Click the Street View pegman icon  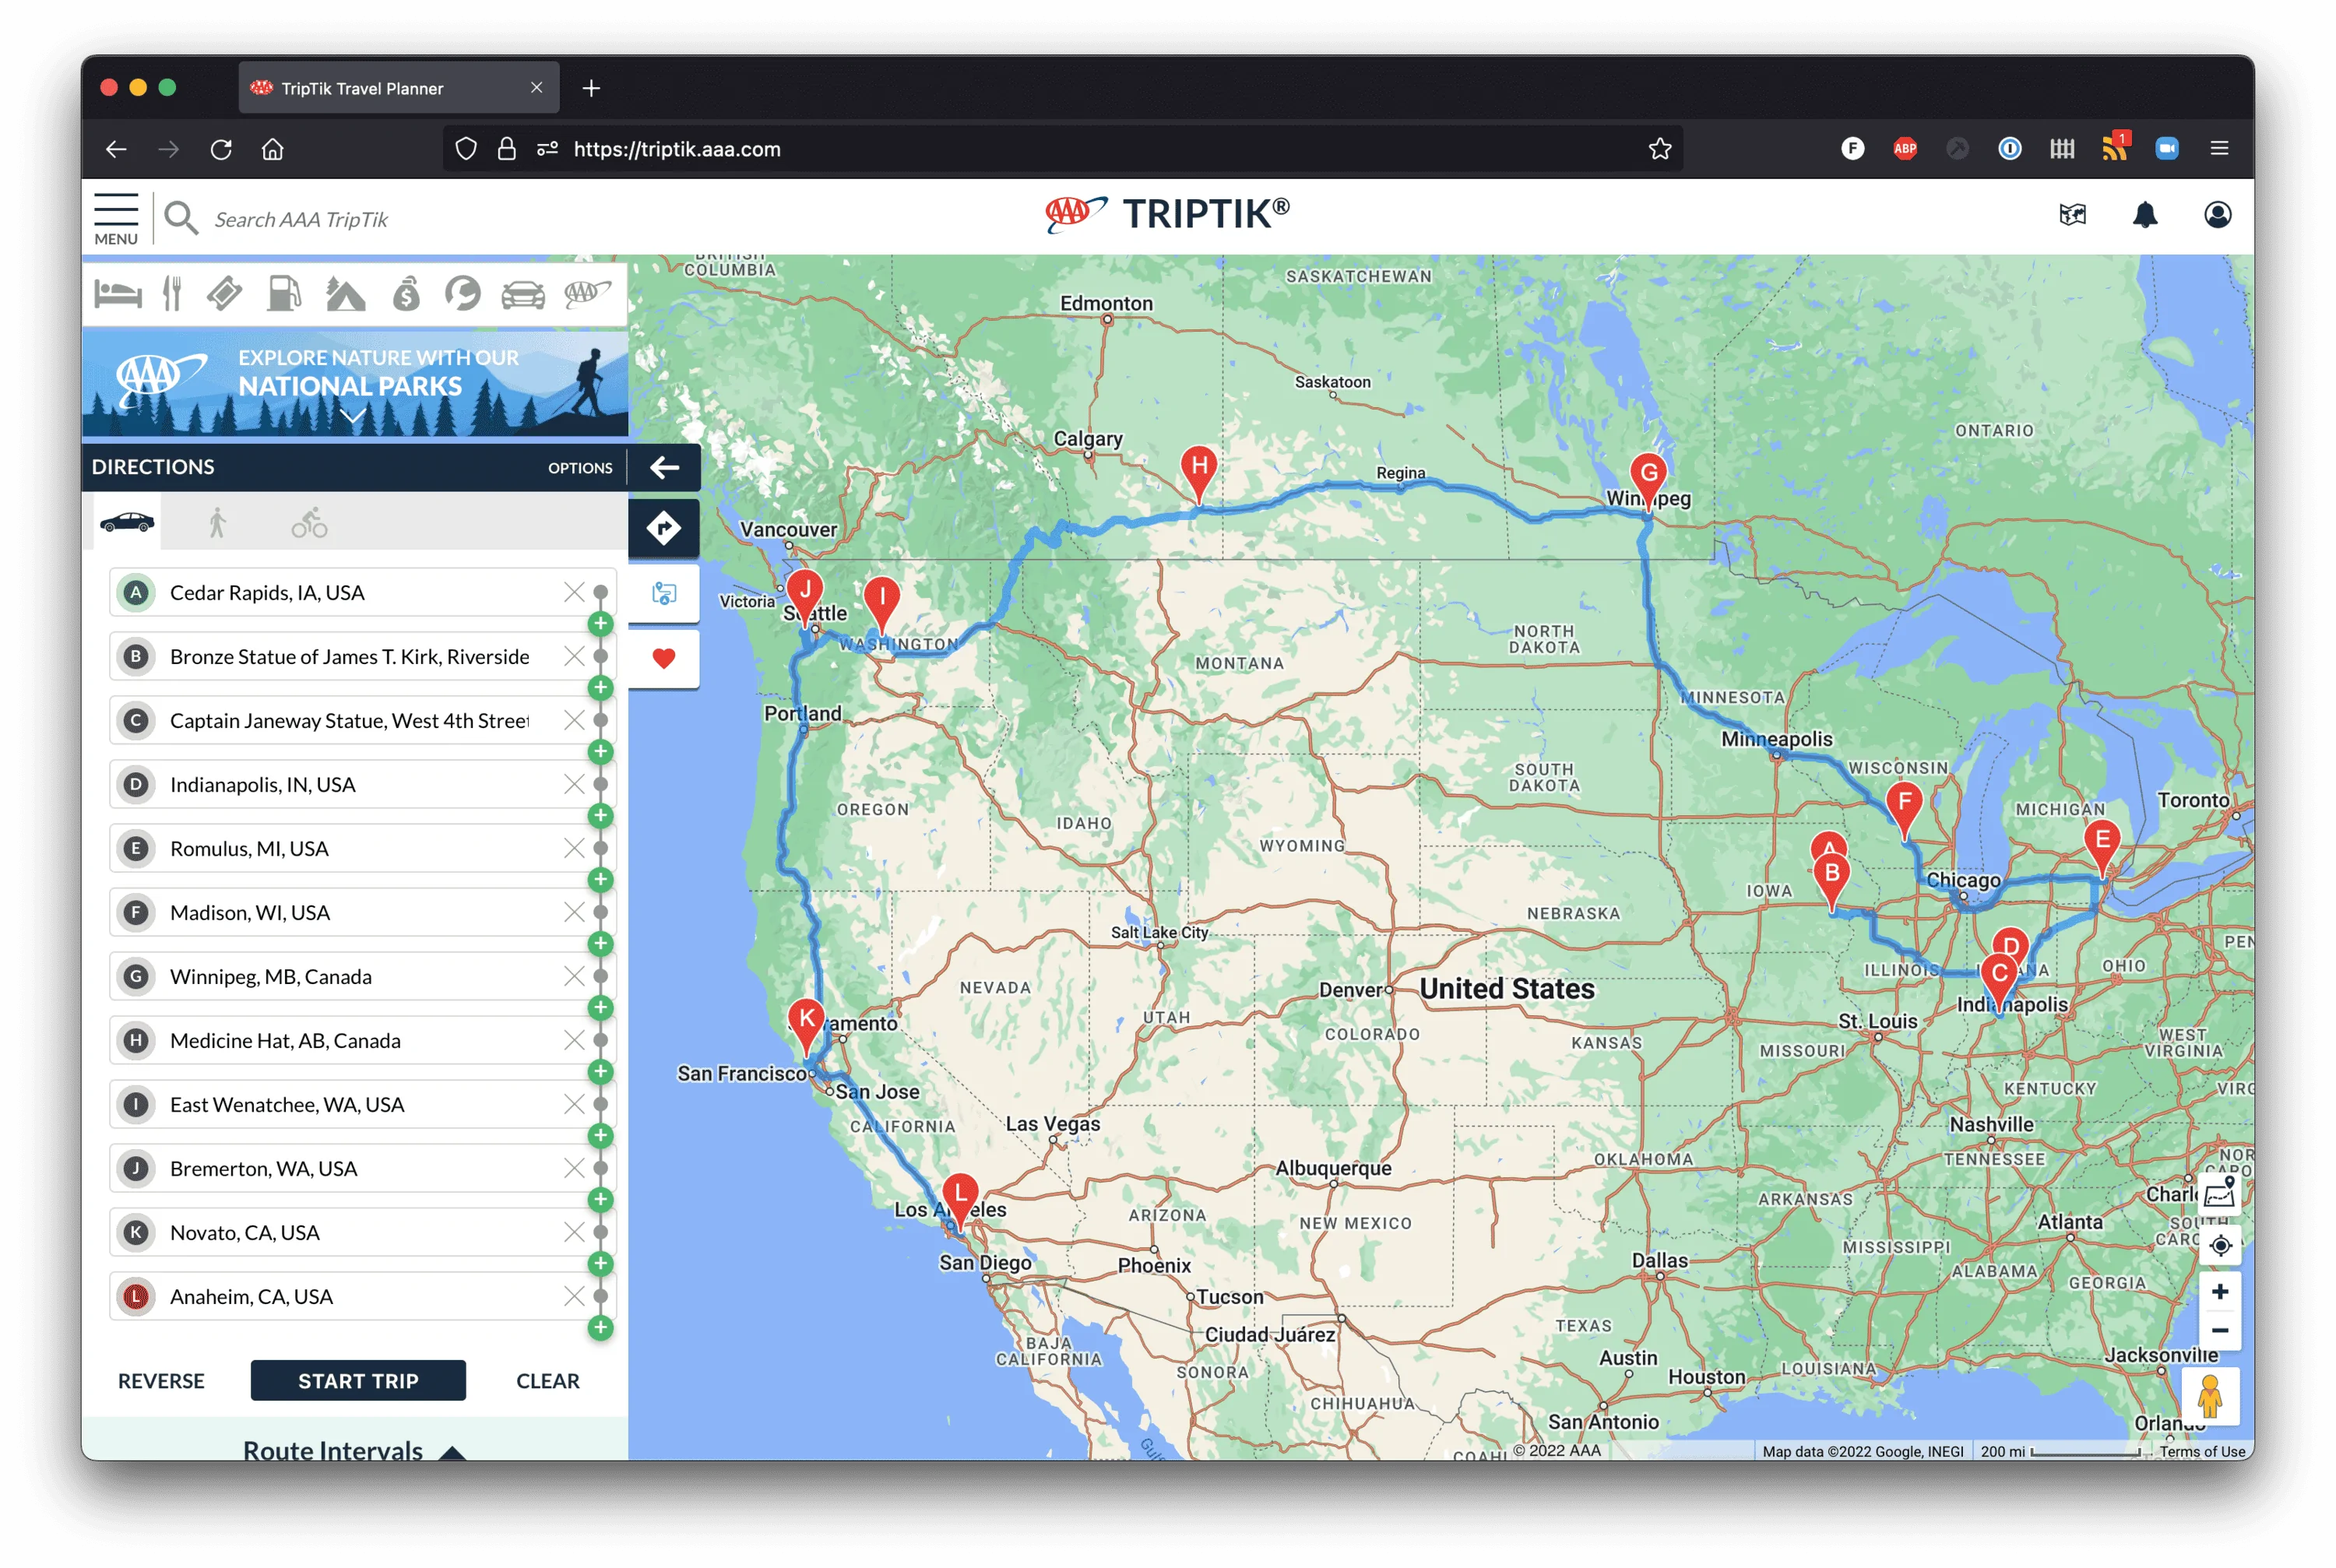click(2210, 1396)
